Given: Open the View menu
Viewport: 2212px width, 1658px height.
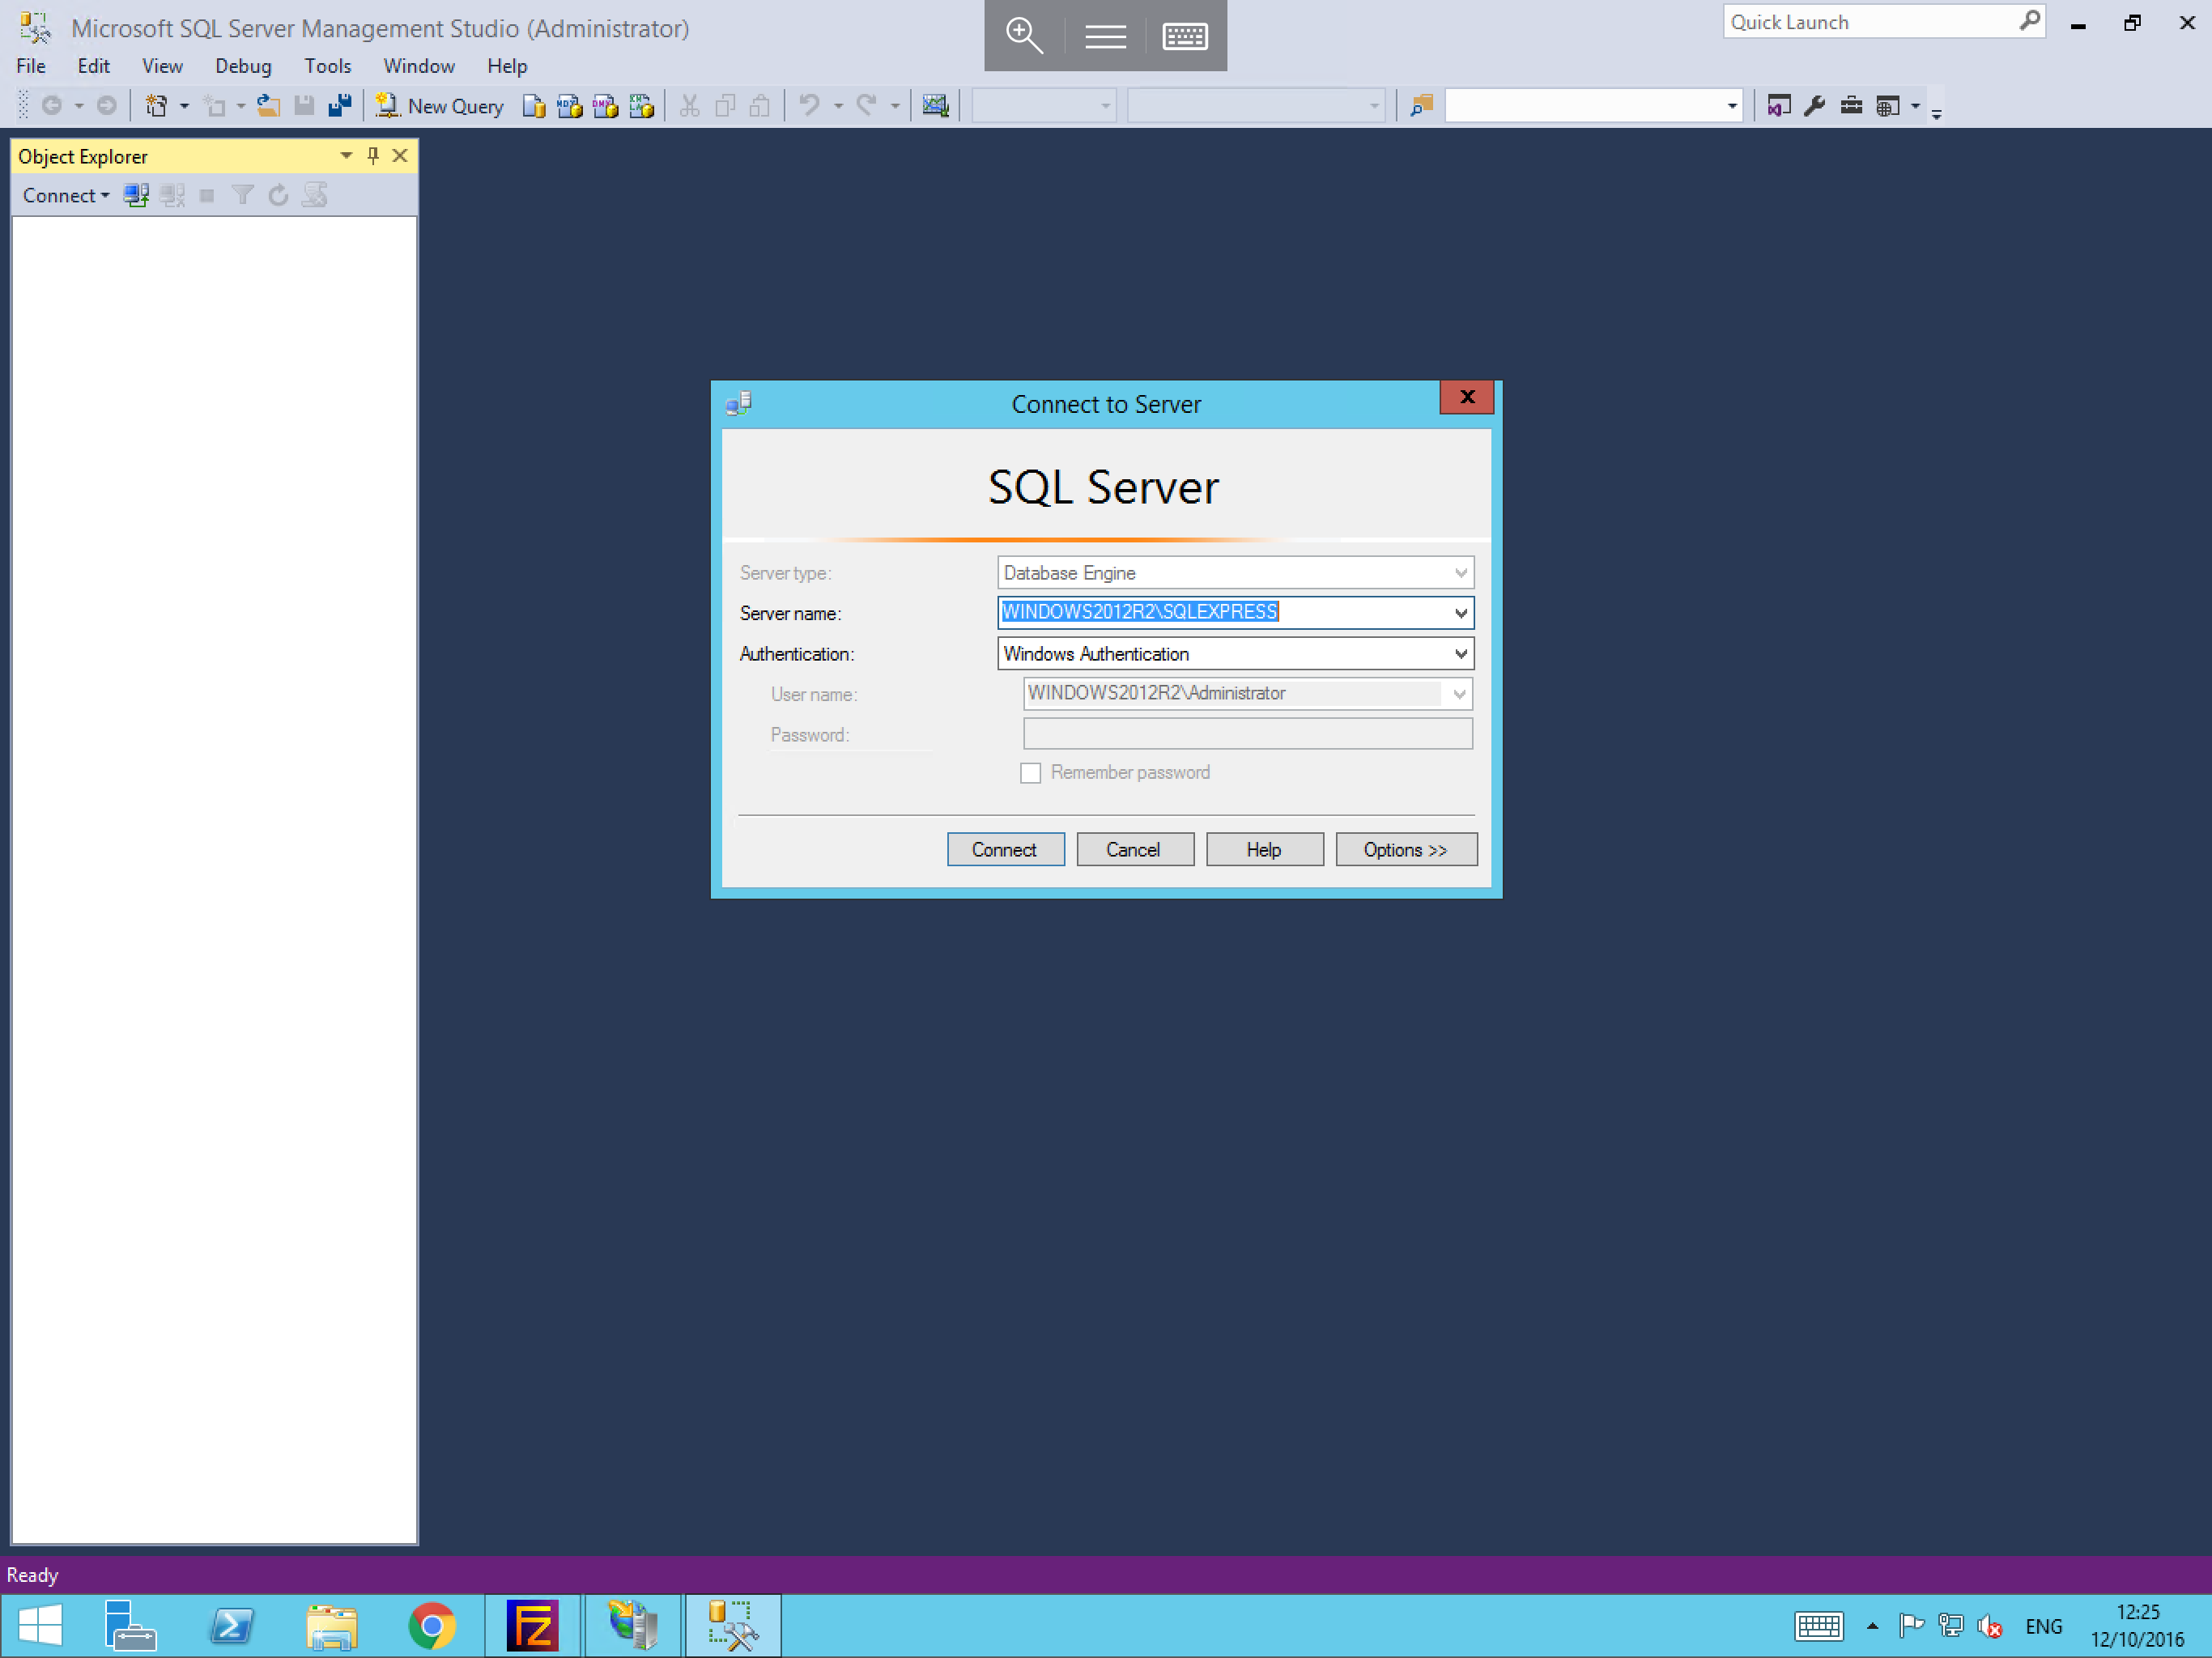Looking at the screenshot, I should (162, 66).
